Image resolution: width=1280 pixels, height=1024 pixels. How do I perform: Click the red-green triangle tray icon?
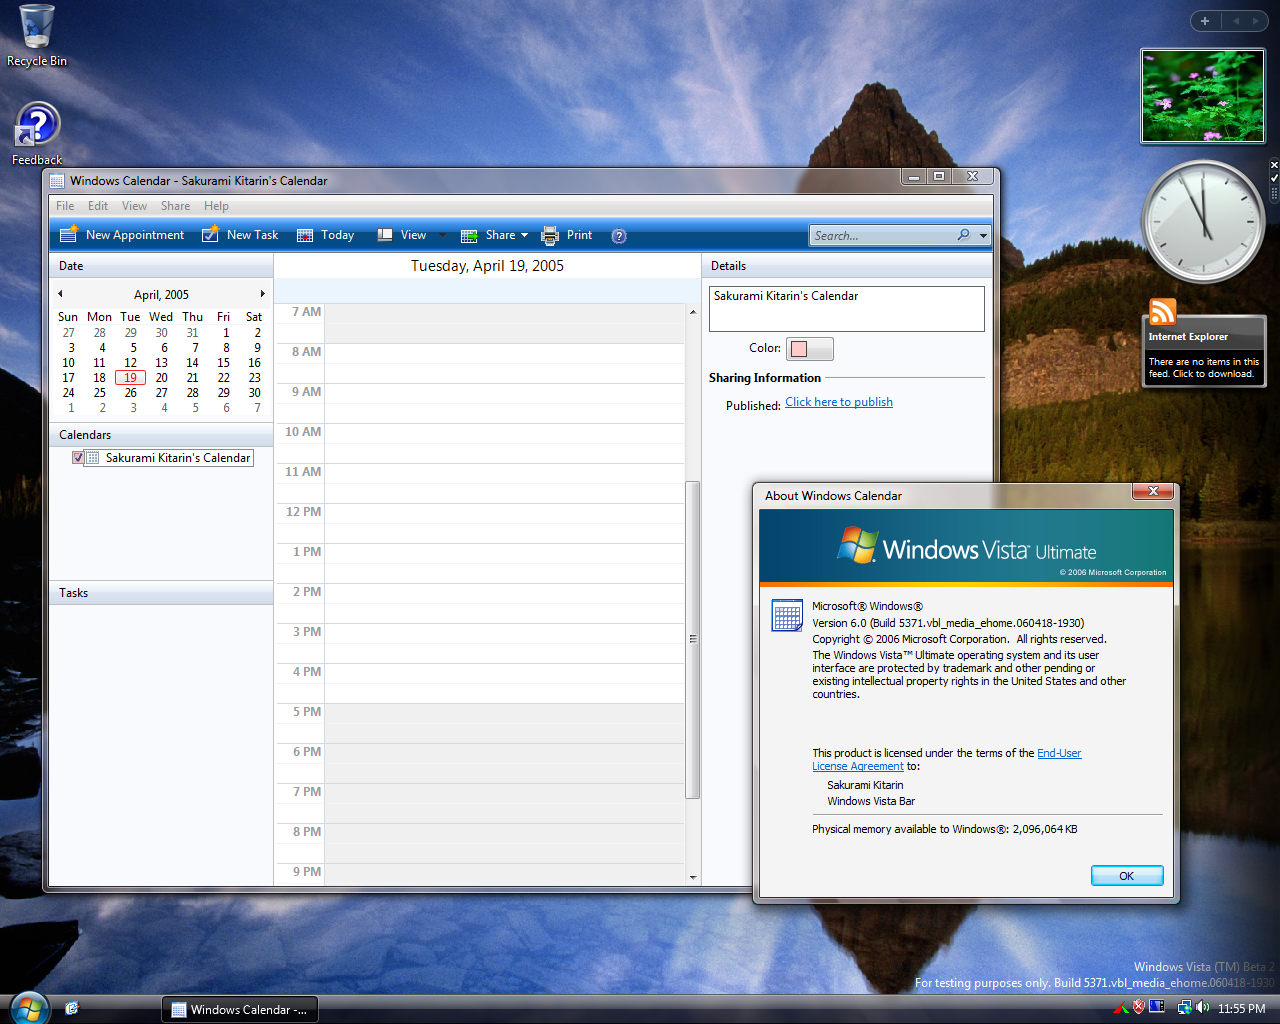tap(1121, 1008)
